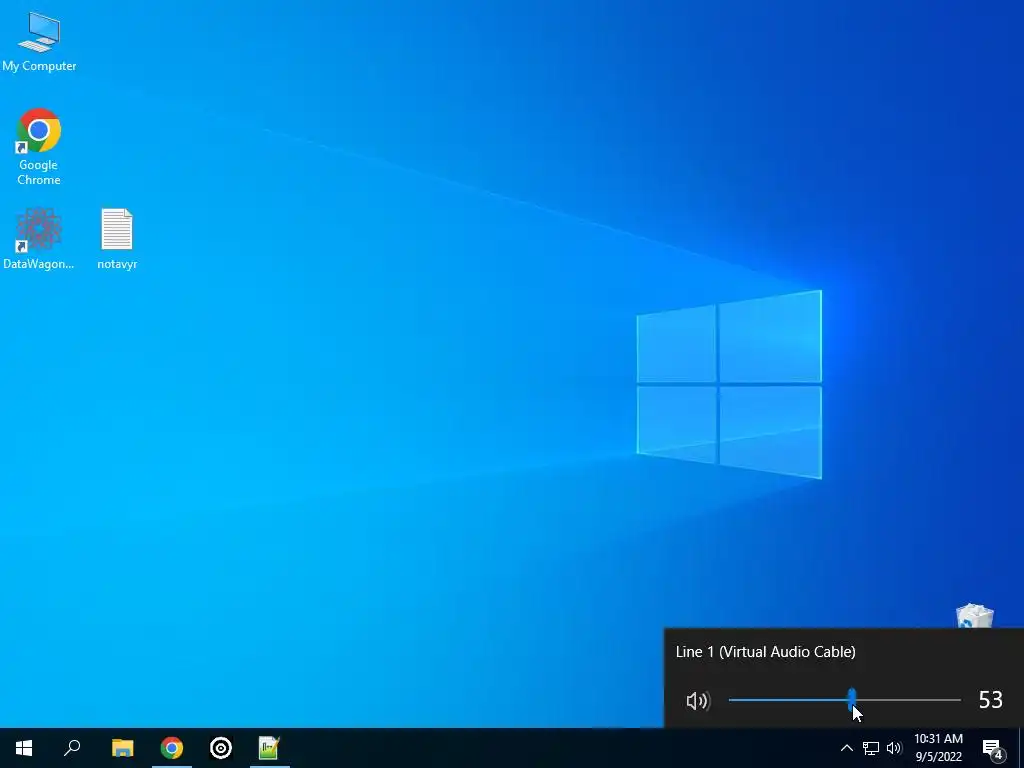Click the speaker icon in system tray
This screenshot has width=1024, height=768.
pyautogui.click(x=894, y=748)
